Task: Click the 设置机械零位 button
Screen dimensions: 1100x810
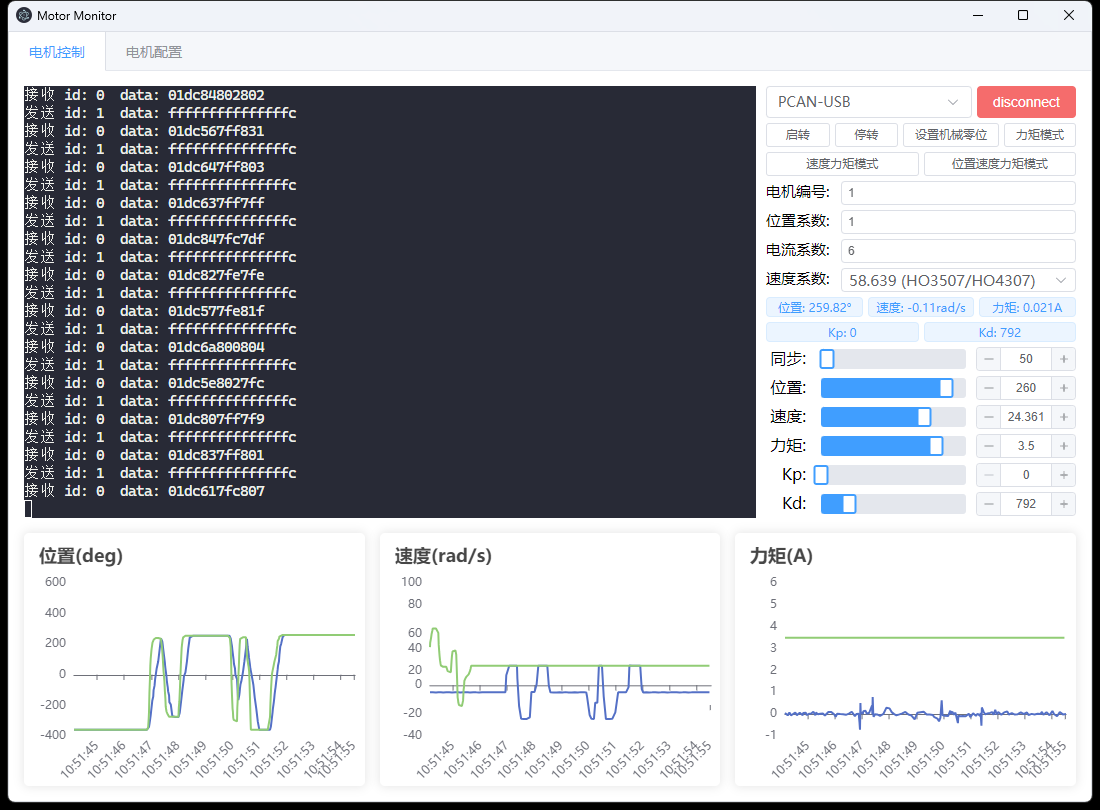Action: point(950,135)
